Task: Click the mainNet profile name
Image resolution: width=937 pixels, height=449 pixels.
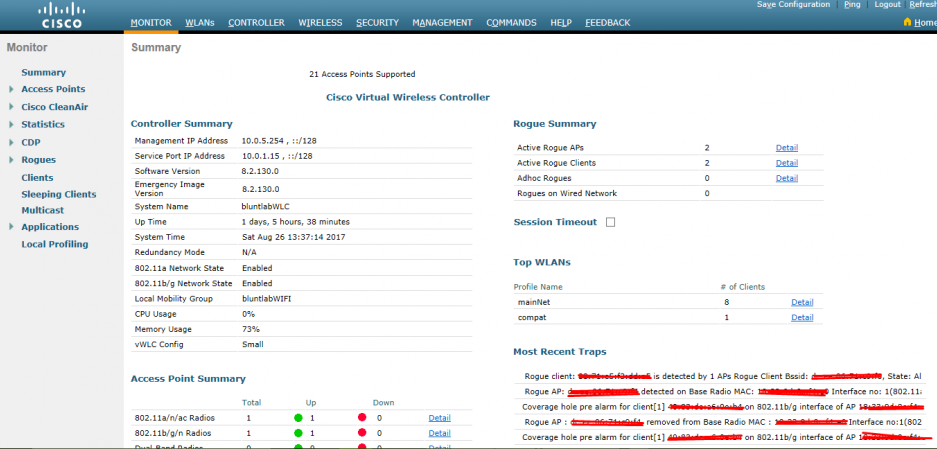Action: (534, 302)
